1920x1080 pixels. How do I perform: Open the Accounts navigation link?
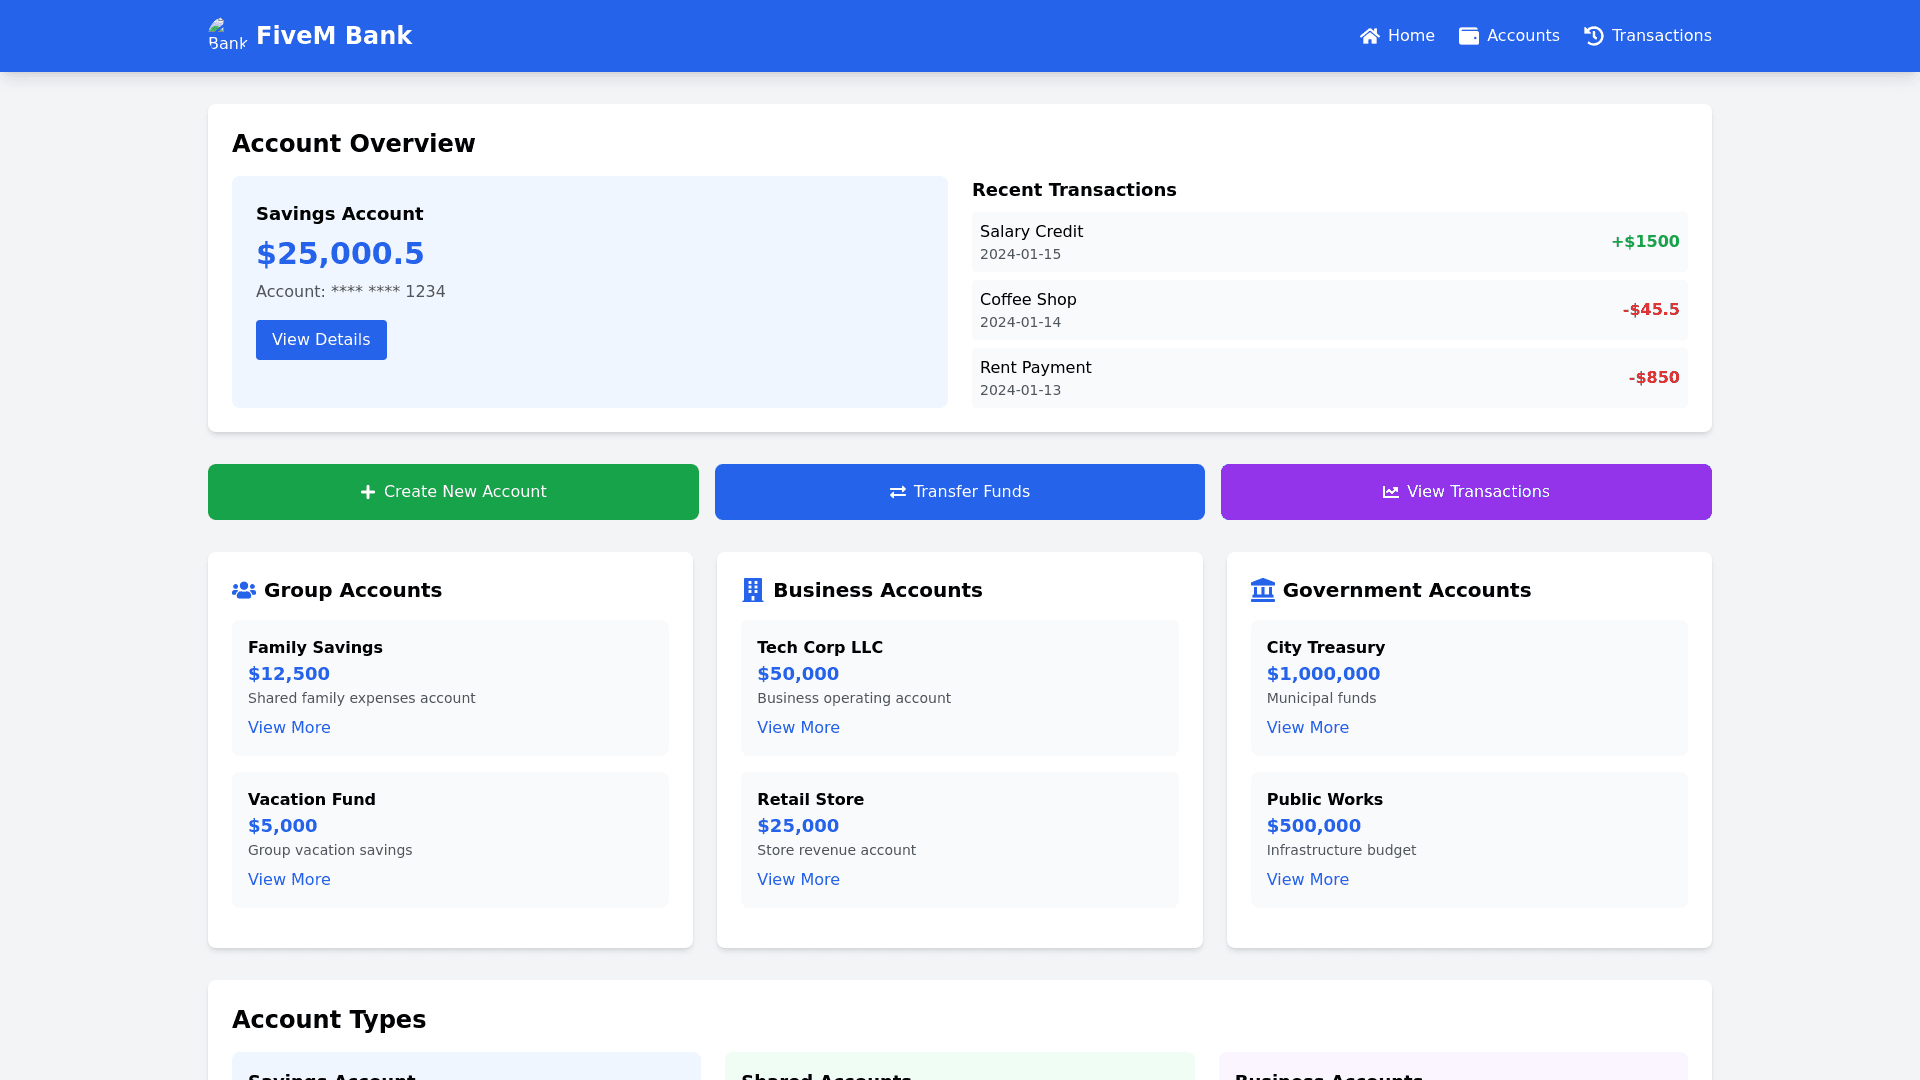(1521, 36)
